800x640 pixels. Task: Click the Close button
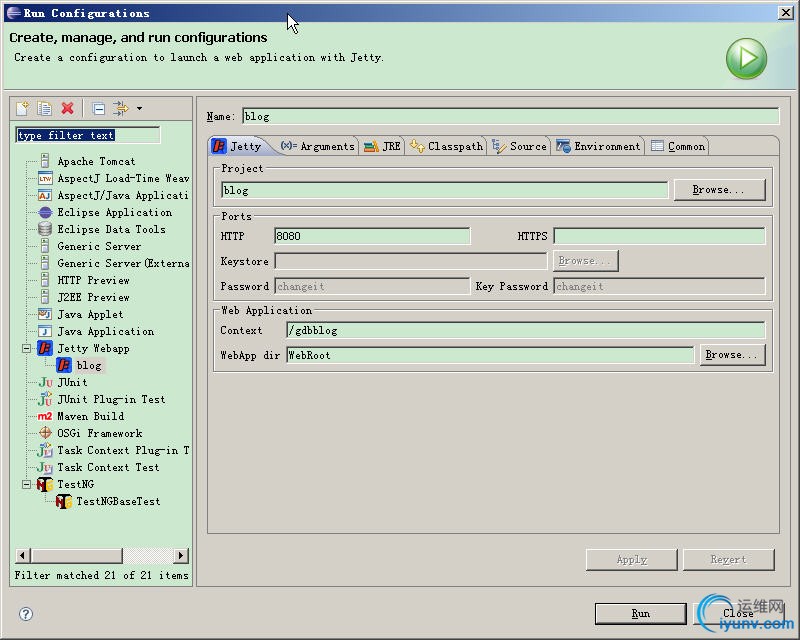tap(738, 613)
